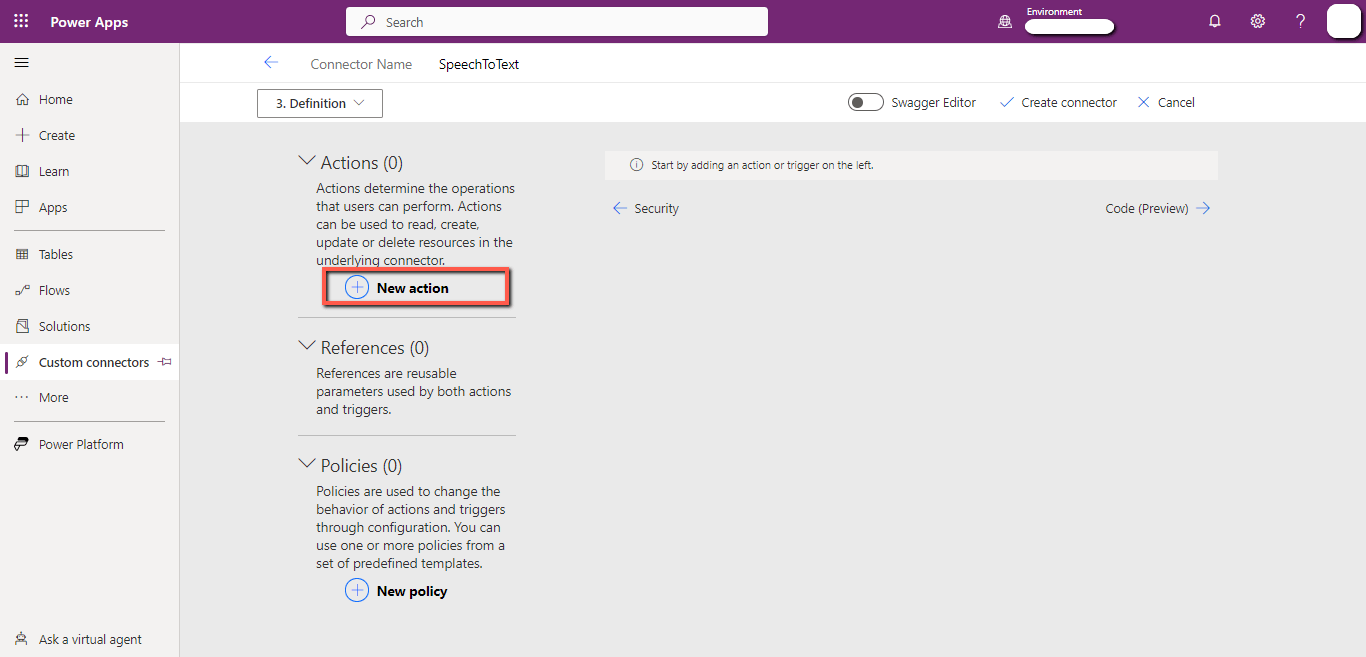Click the Power Apps title link
1366x657 pixels.
(x=89, y=22)
